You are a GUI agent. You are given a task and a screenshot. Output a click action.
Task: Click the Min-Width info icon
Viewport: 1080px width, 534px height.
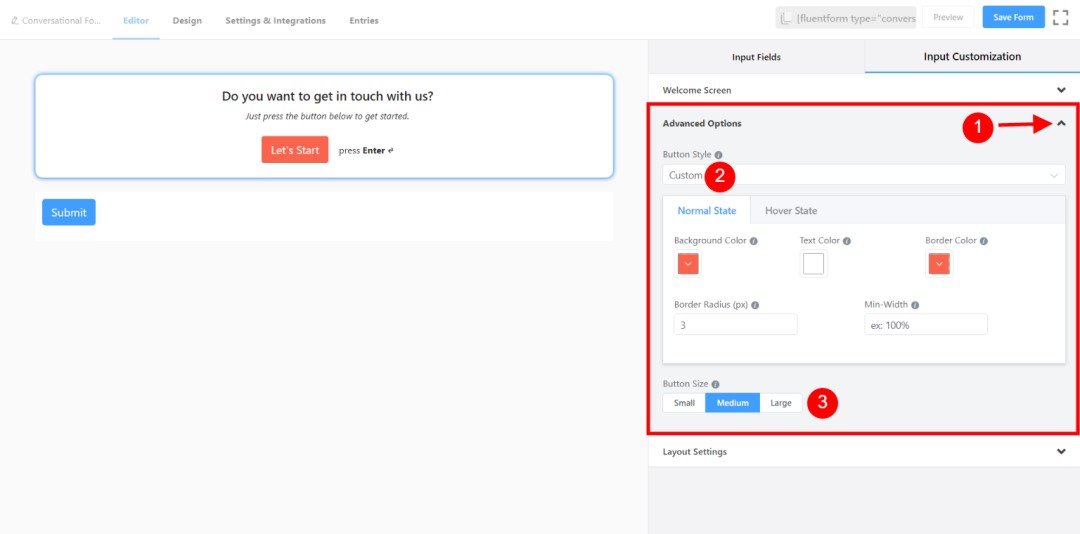point(915,305)
